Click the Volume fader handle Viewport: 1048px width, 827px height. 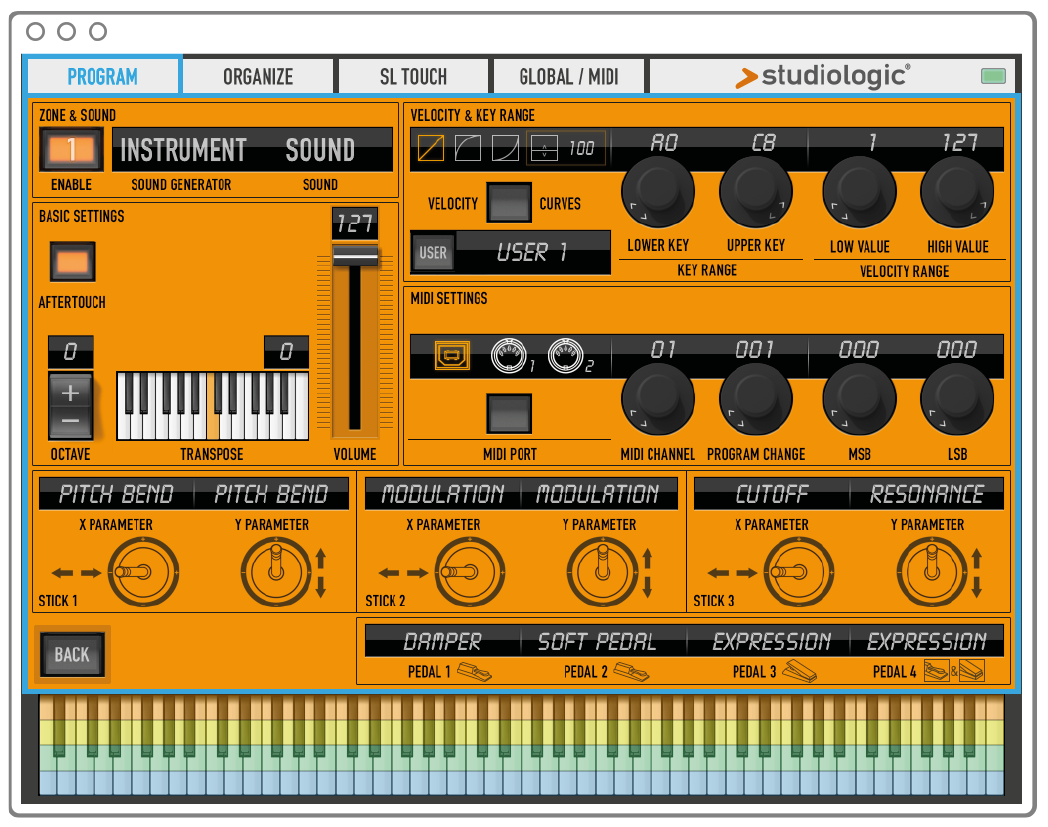pyautogui.click(x=356, y=255)
